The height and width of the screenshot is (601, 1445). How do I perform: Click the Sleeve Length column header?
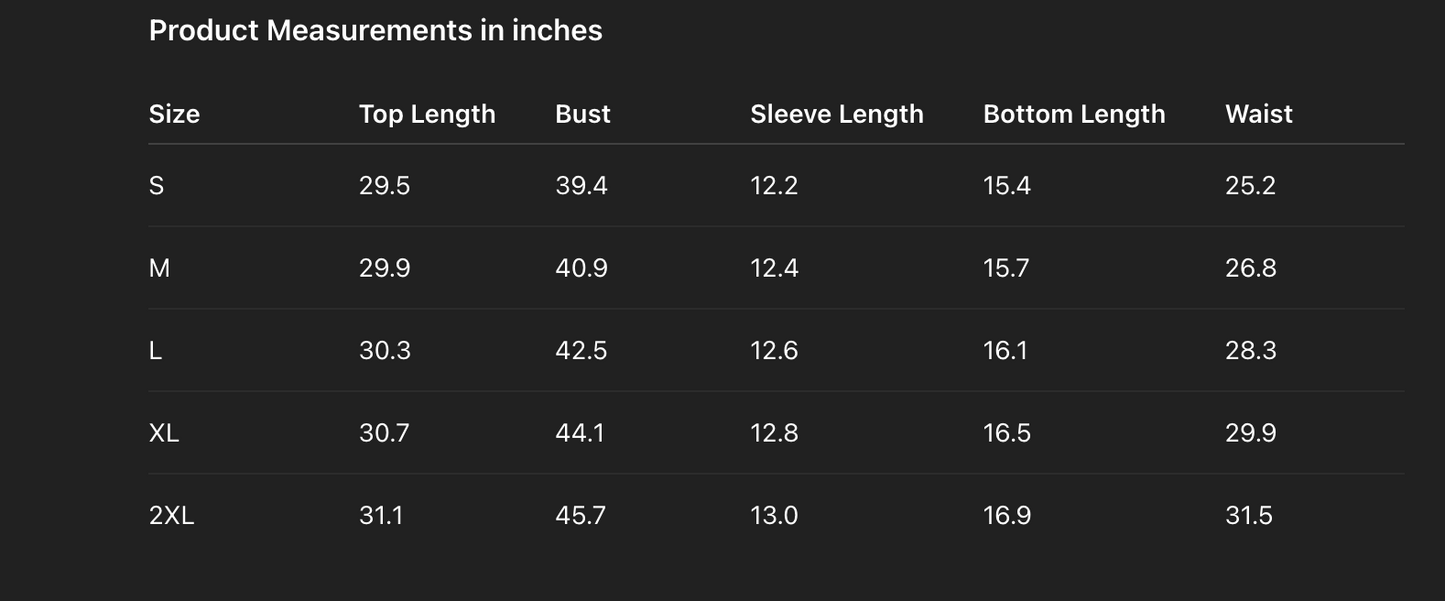[x=836, y=114]
